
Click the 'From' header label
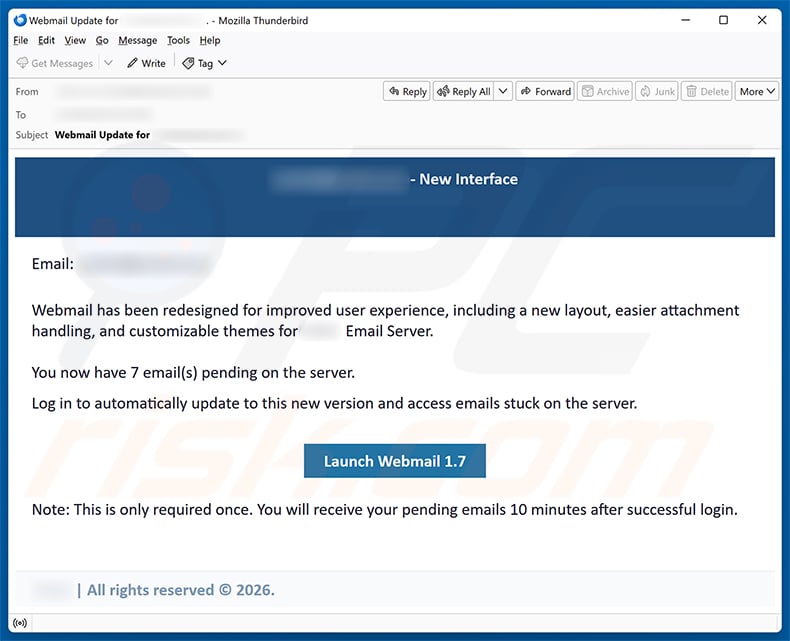[27, 91]
